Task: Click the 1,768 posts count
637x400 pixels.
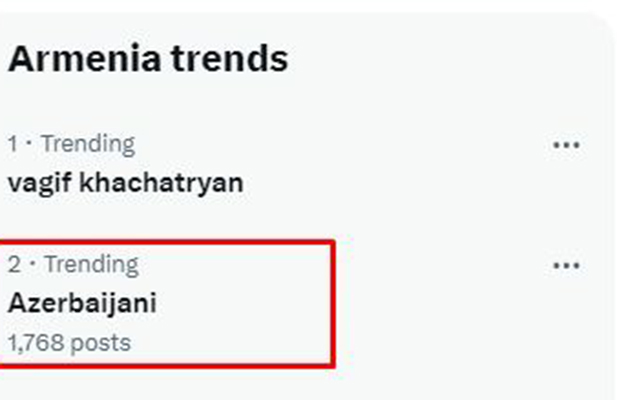Action: (x=69, y=343)
